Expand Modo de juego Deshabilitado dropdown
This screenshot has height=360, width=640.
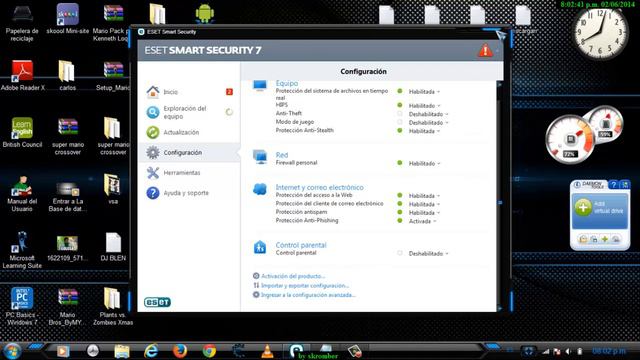point(429,123)
